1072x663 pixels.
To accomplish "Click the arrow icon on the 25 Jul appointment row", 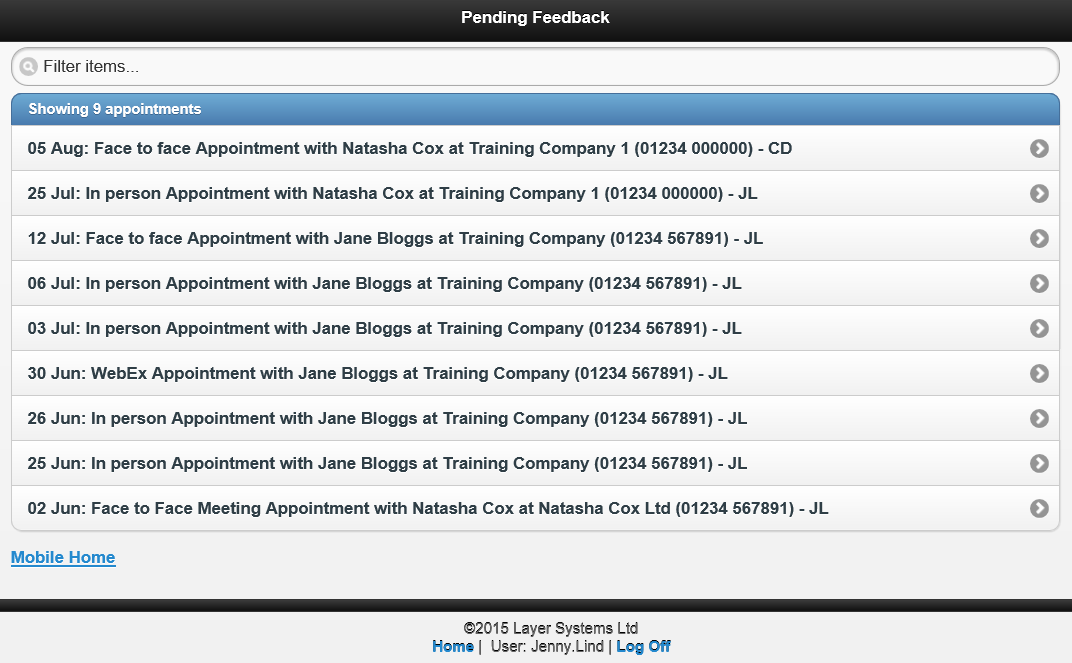I will click(1039, 193).
